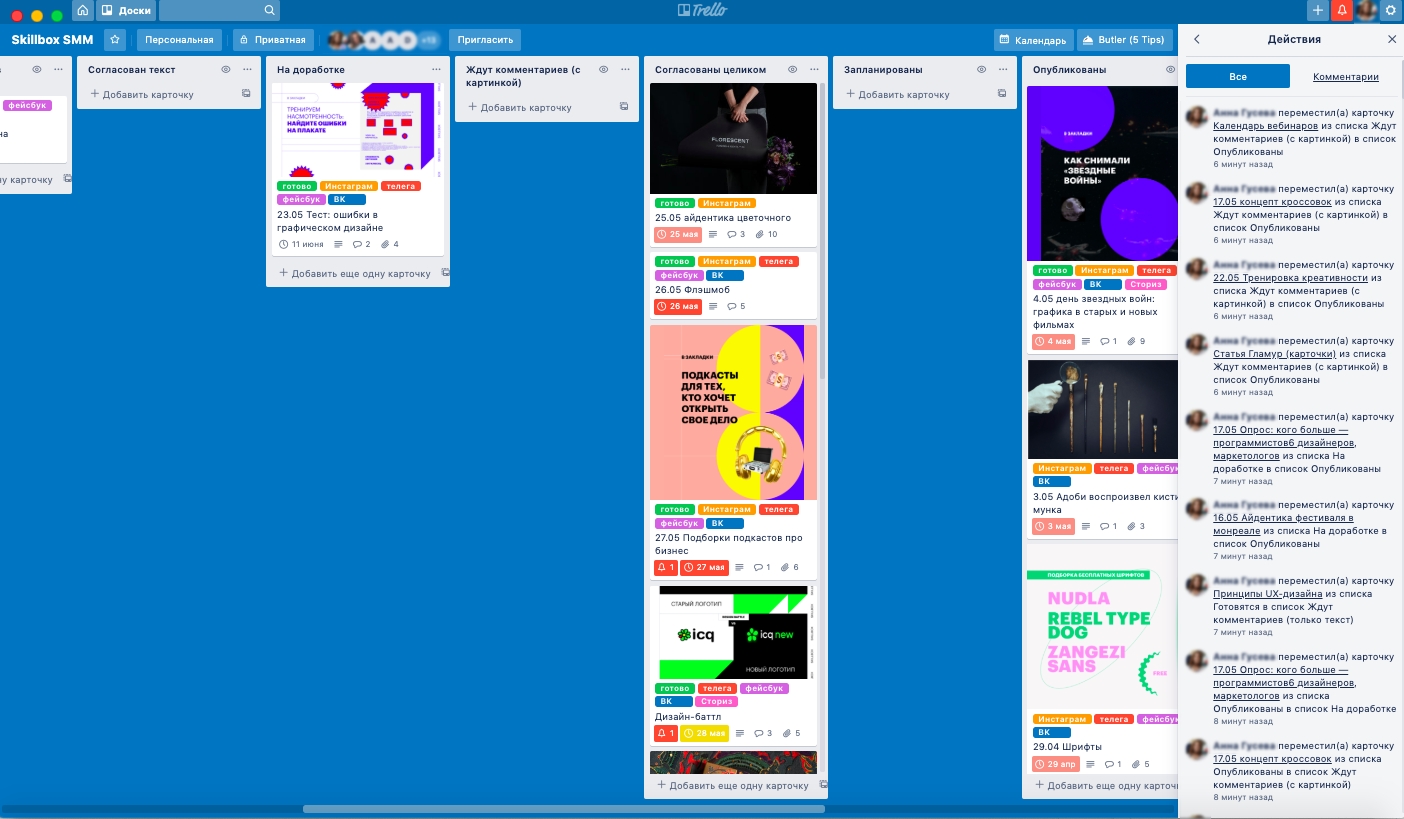Open the Календарь вебинаров link in activity
Screen dimensions: 1404x819
(x=1265, y=126)
